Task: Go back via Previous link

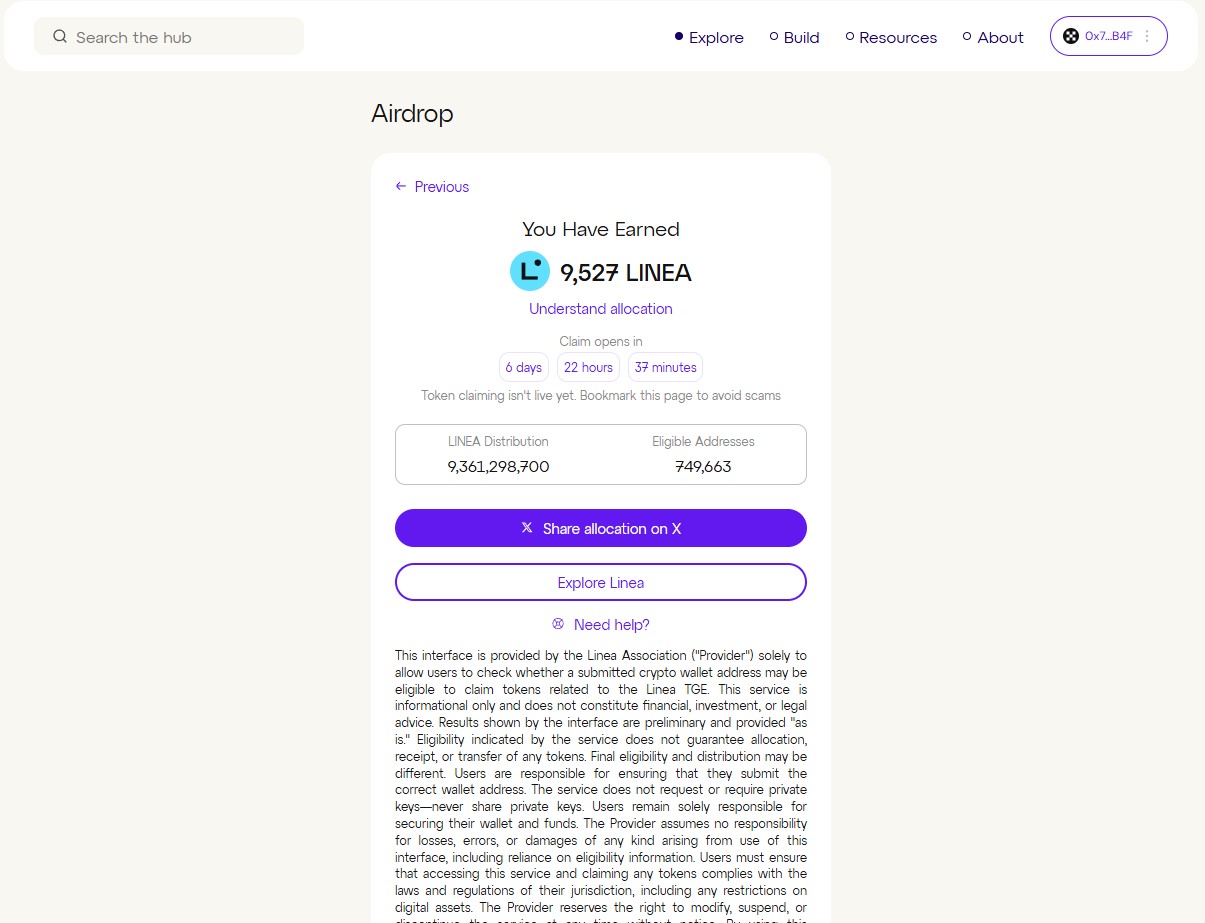Action: (441, 187)
